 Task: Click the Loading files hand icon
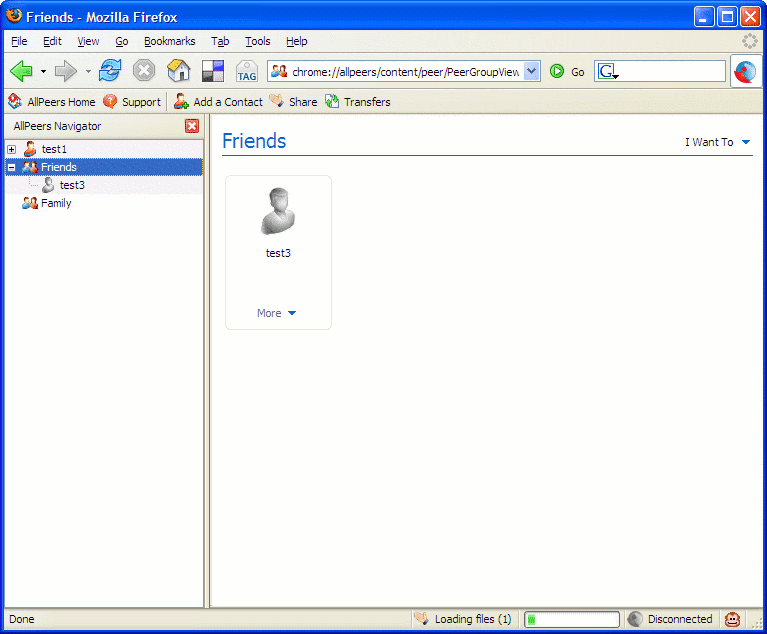422,618
